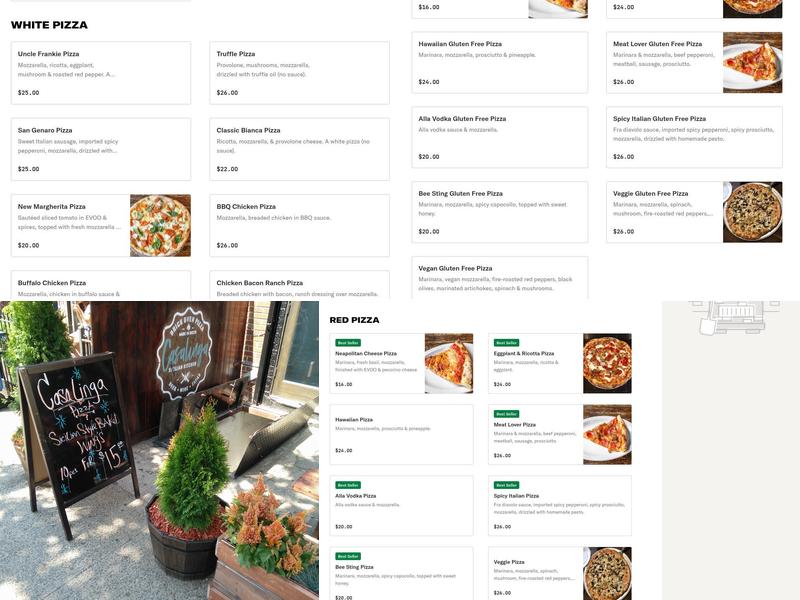Select the Hawaiian Gluten Free Pizza card
Screen dimensions: 800x600
click(500, 62)
